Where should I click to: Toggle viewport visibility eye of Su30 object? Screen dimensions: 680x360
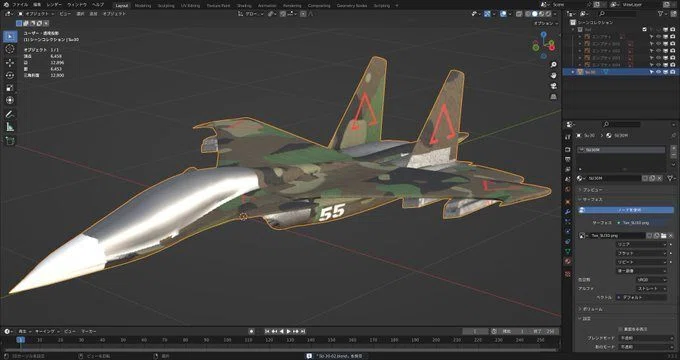658,72
